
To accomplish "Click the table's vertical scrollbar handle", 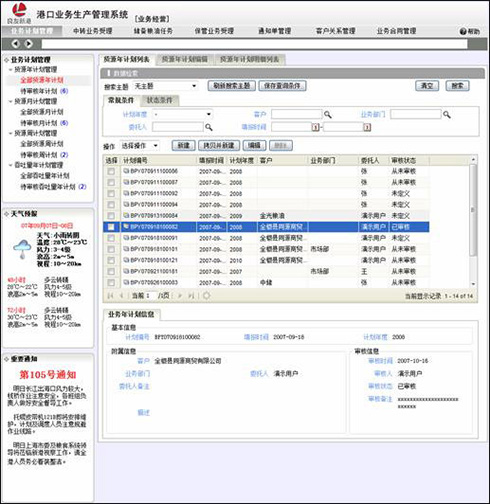I will point(473,210).
